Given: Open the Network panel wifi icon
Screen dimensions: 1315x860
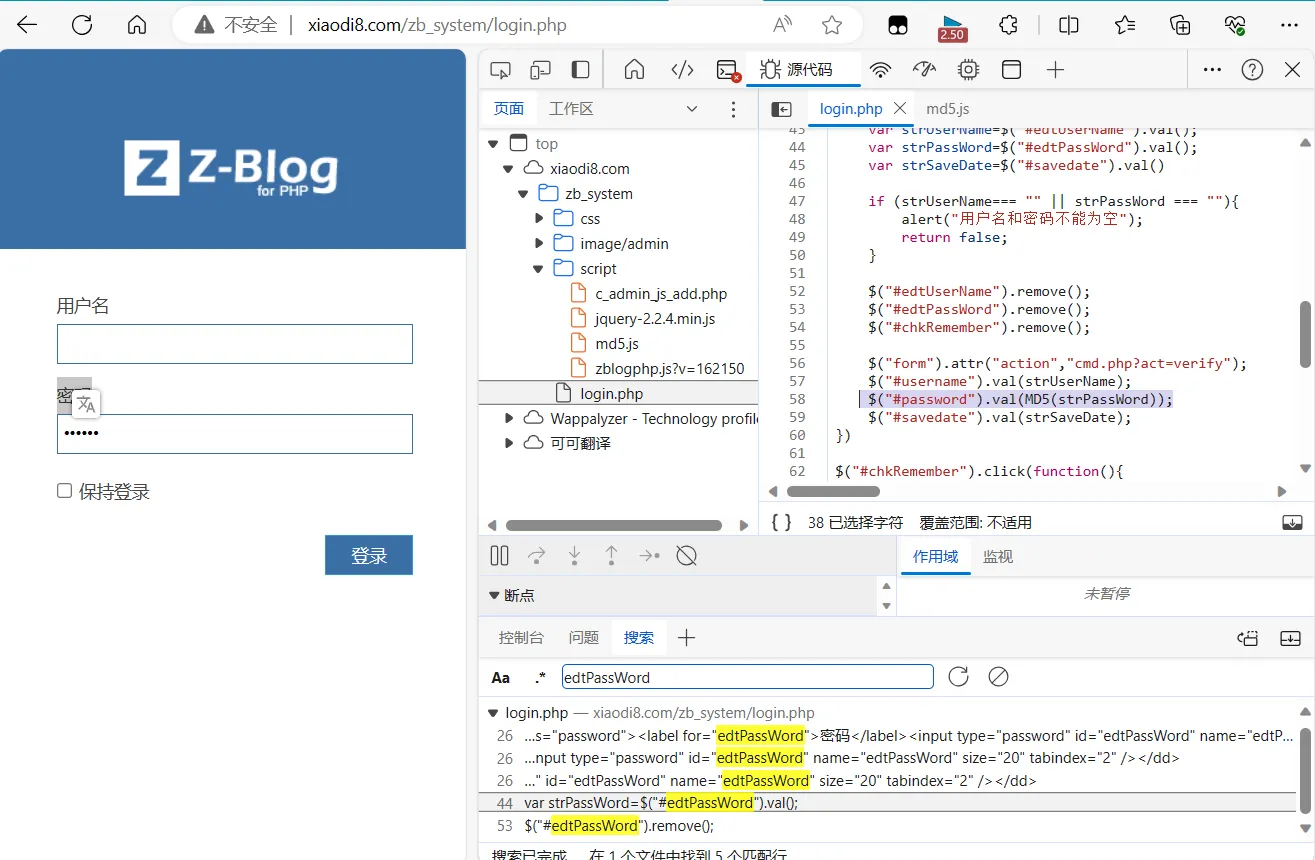Looking at the screenshot, I should [880, 70].
